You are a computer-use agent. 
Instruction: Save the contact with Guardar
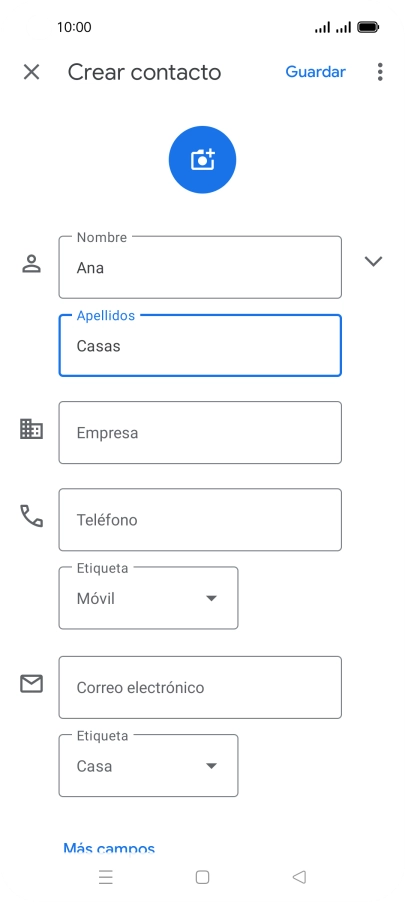(x=315, y=72)
